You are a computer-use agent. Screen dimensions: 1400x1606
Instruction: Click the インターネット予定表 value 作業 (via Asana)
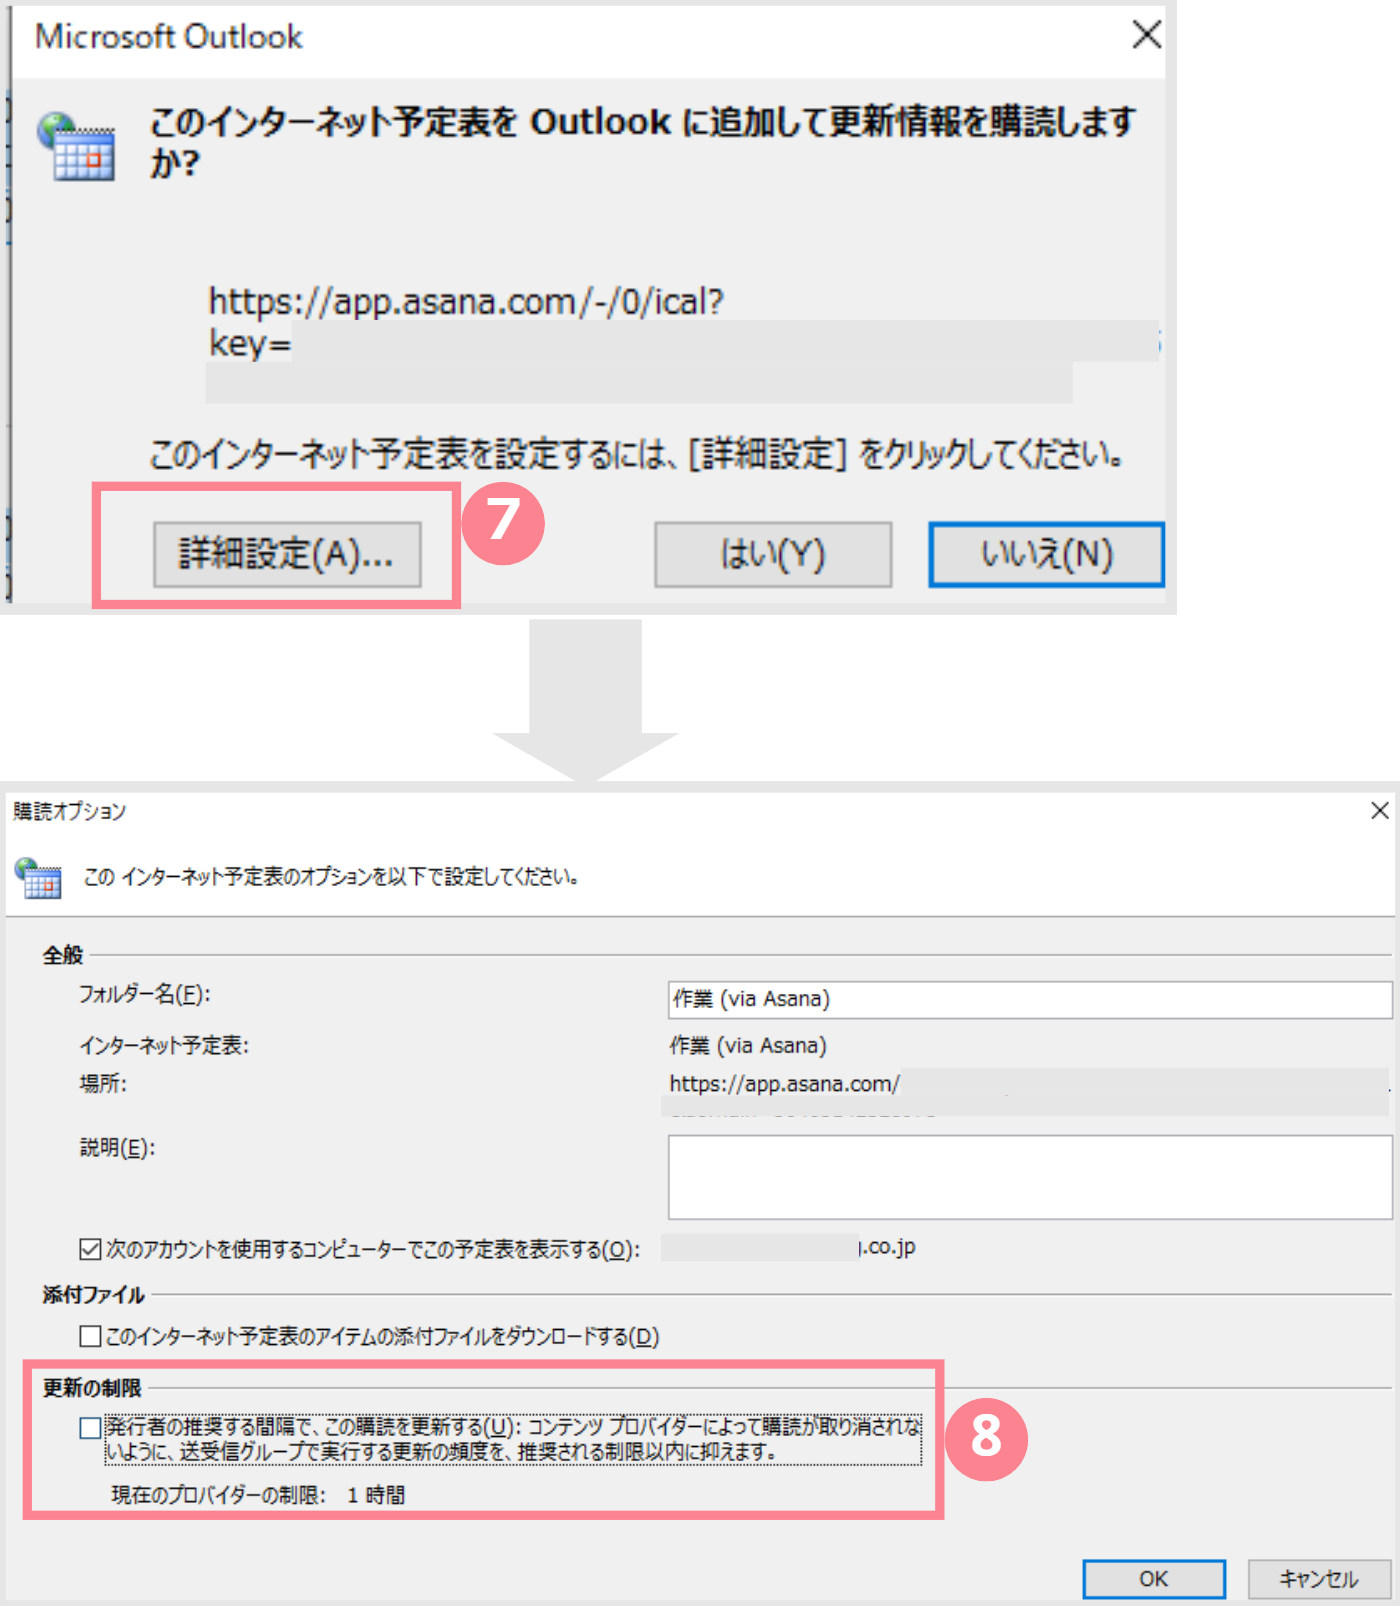[x=748, y=1046]
